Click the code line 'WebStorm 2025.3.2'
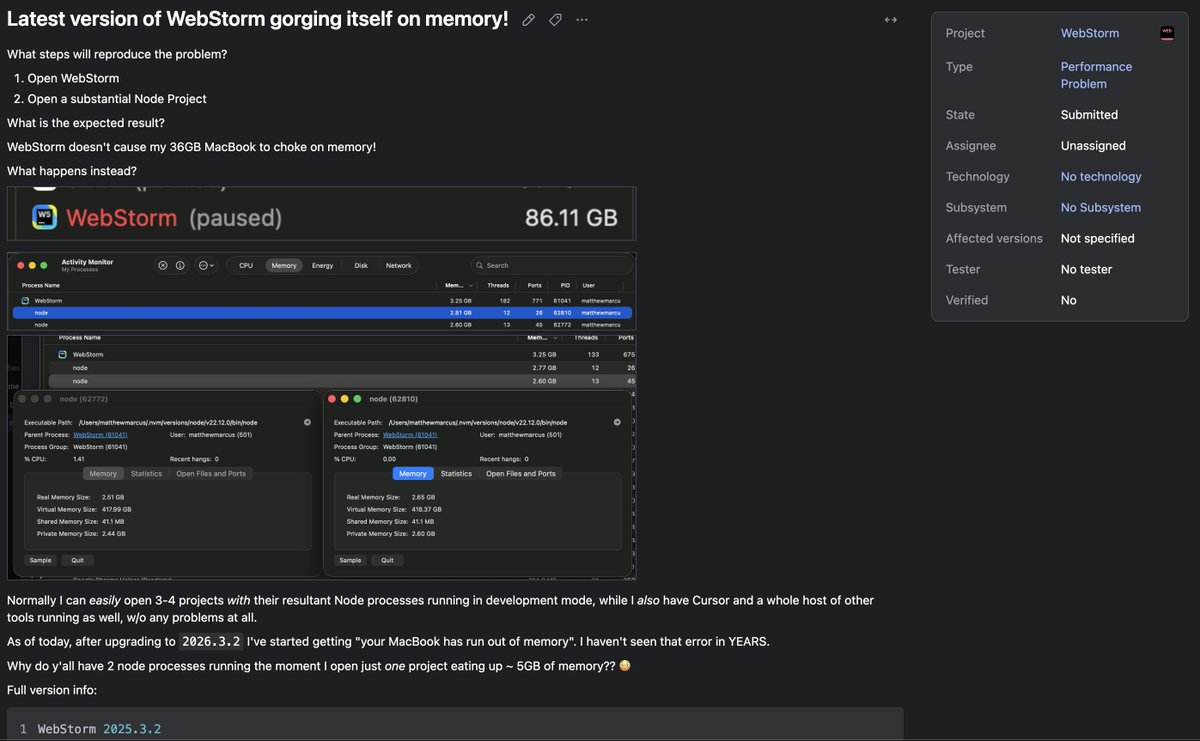This screenshot has width=1200, height=741. [99, 729]
